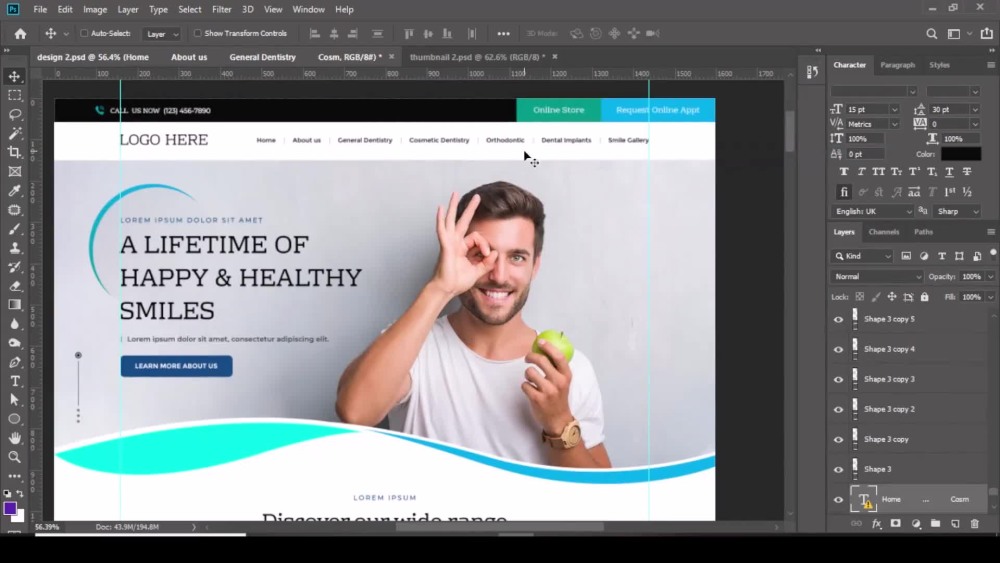Open the Opacity 100% dropdown arrow
Image resolution: width=1000 pixels, height=563 pixels.
[x=990, y=277]
